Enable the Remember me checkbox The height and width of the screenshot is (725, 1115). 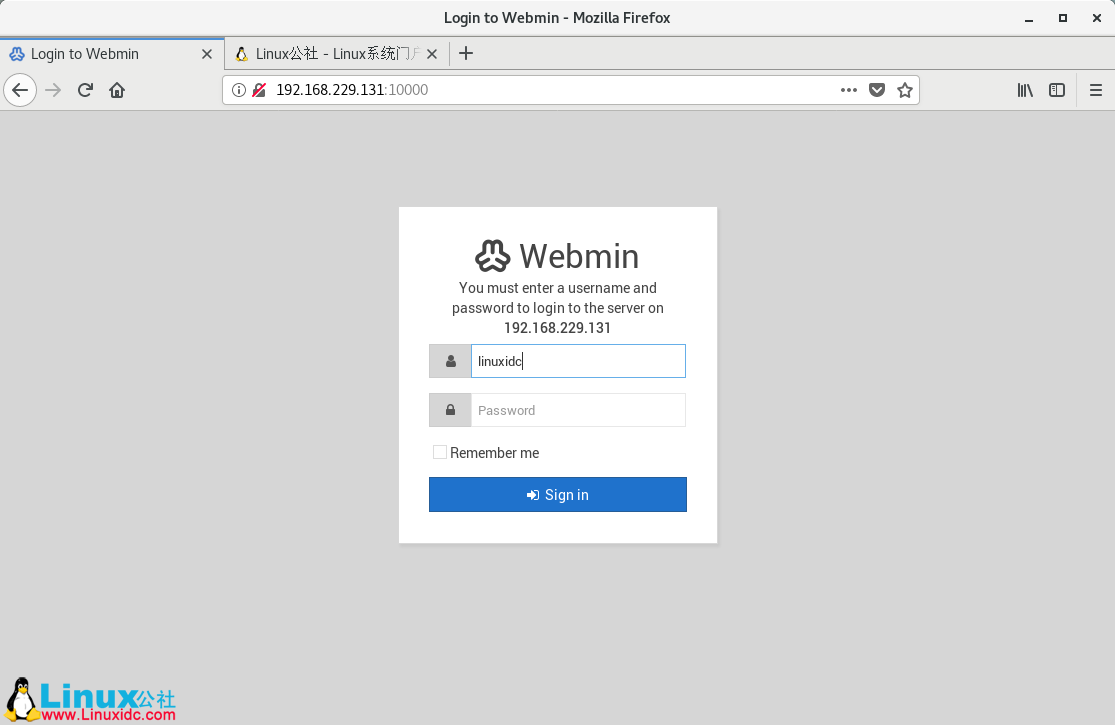(440, 452)
